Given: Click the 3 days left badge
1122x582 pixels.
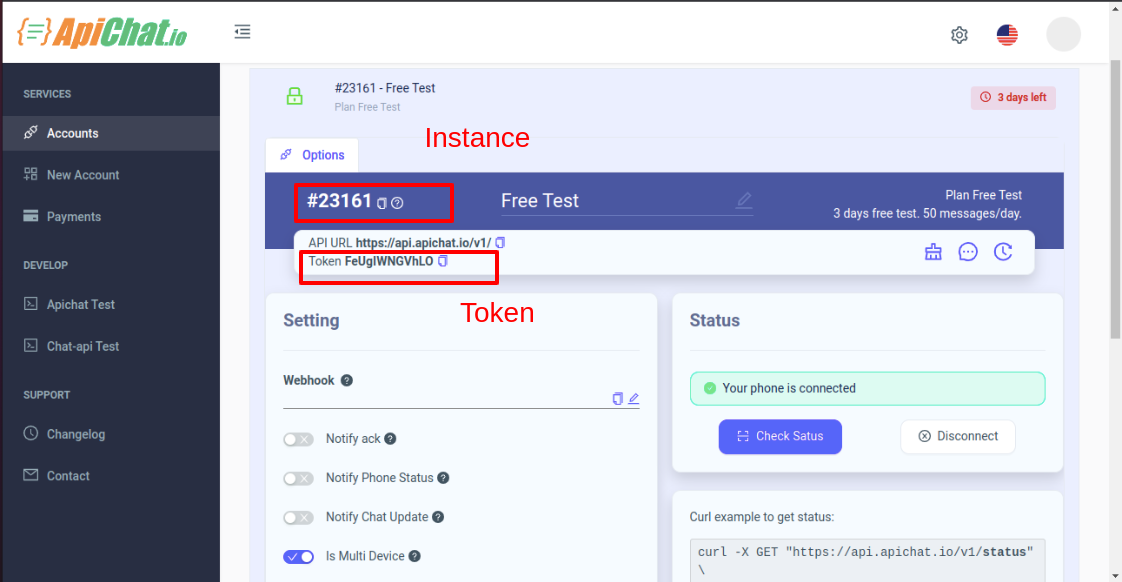Looking at the screenshot, I should click(x=1013, y=97).
